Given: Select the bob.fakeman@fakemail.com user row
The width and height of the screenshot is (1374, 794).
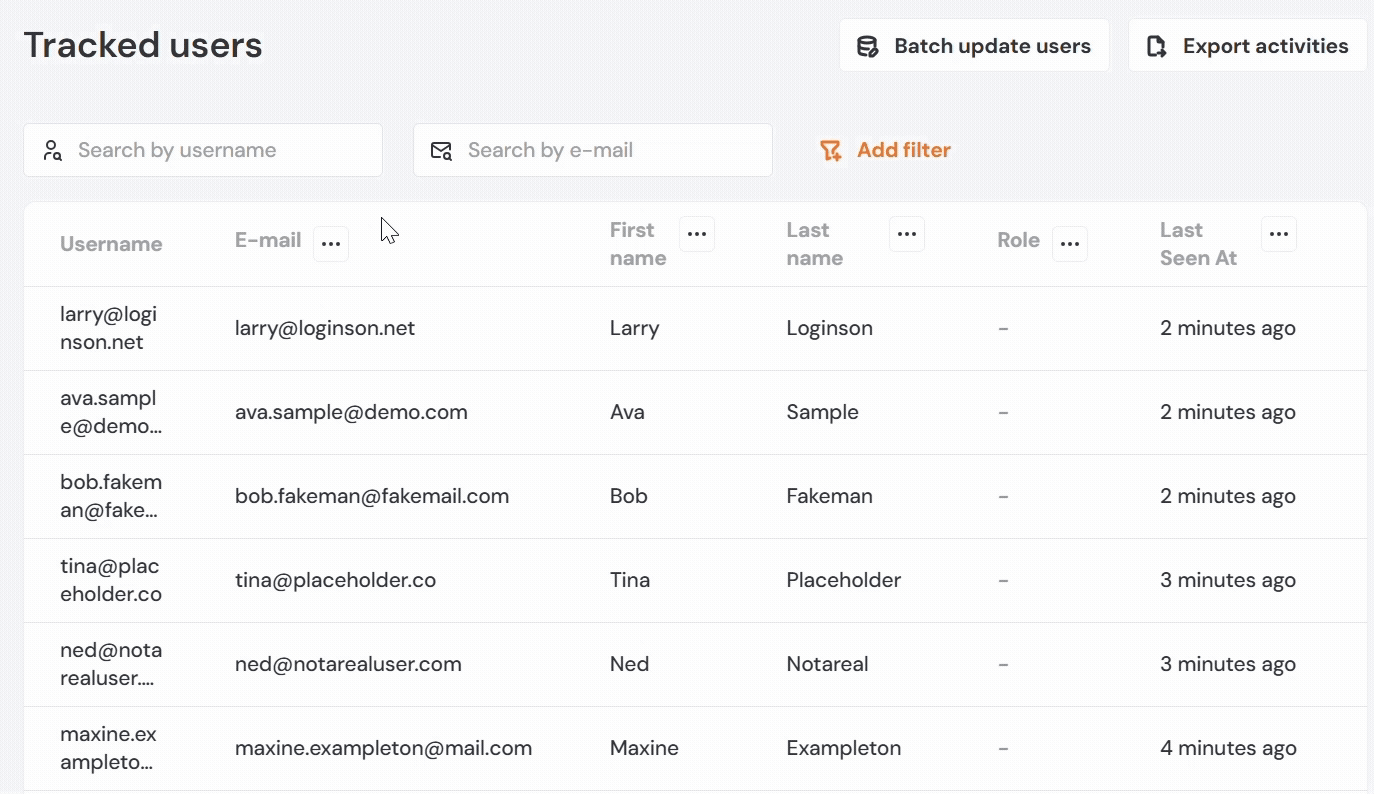Looking at the screenshot, I should point(372,496).
